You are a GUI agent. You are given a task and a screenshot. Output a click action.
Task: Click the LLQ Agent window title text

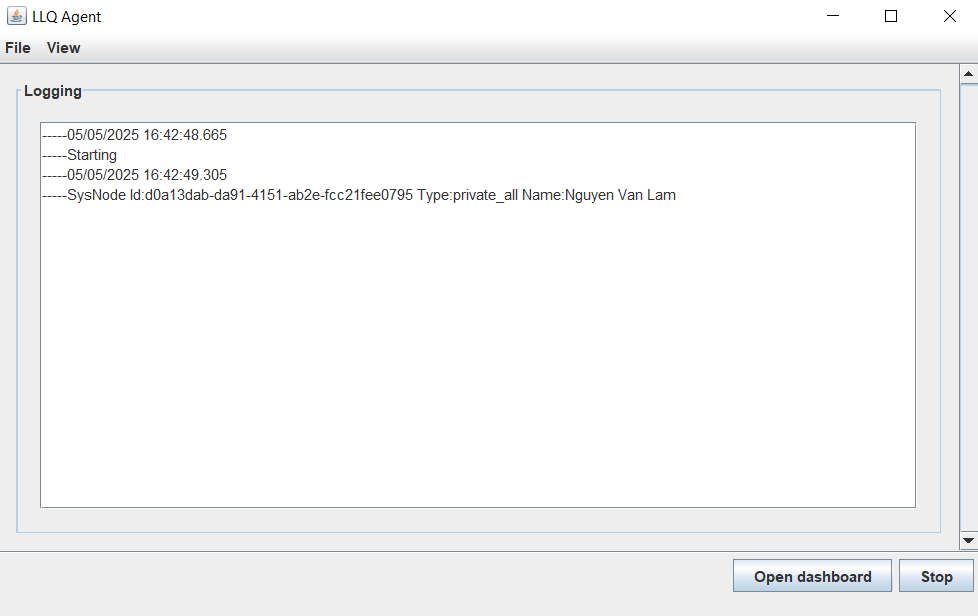pos(66,17)
